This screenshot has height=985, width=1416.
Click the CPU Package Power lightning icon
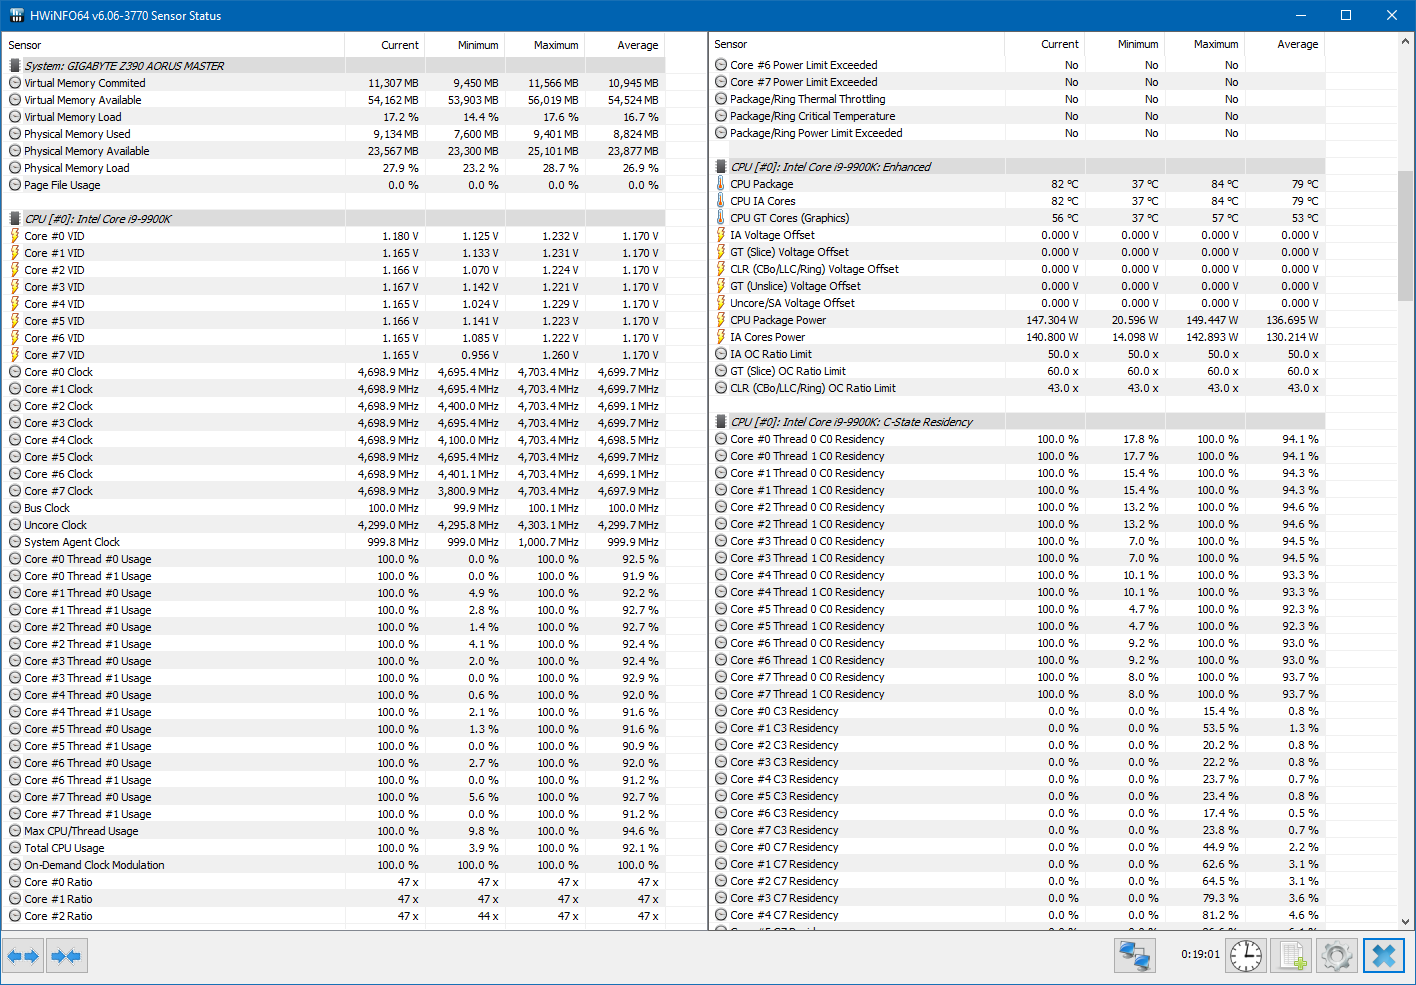coord(721,320)
